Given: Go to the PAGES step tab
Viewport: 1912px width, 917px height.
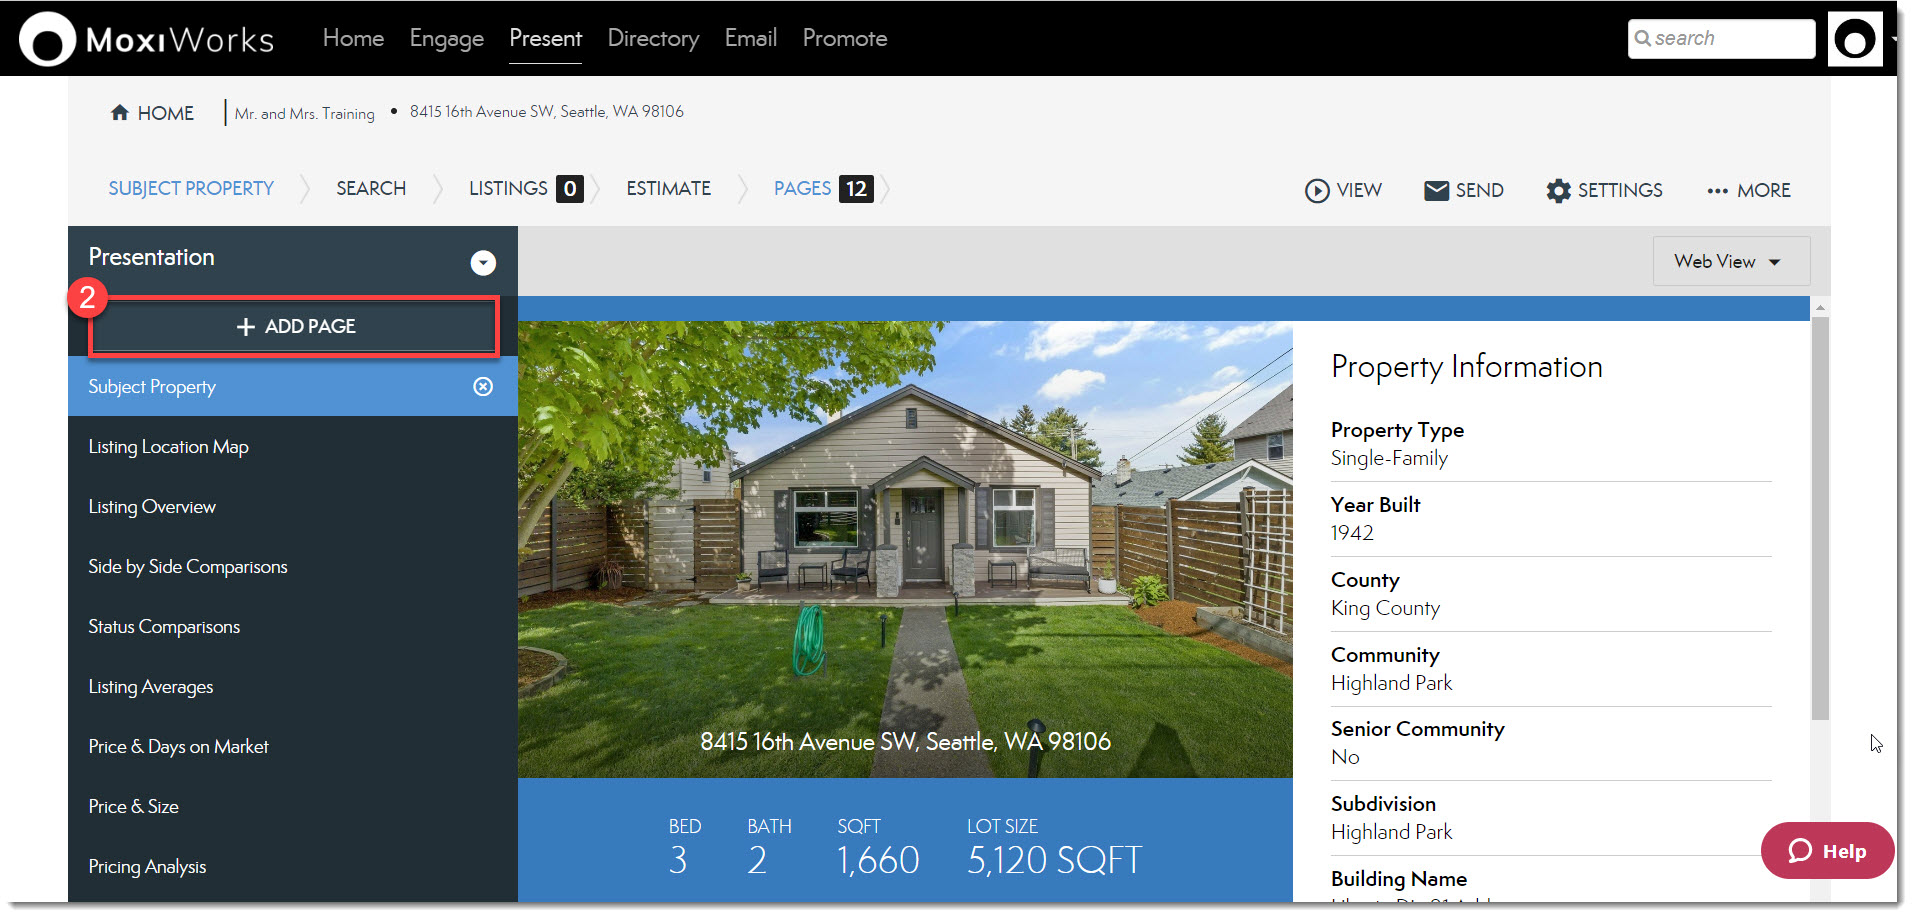Looking at the screenshot, I should point(802,188).
